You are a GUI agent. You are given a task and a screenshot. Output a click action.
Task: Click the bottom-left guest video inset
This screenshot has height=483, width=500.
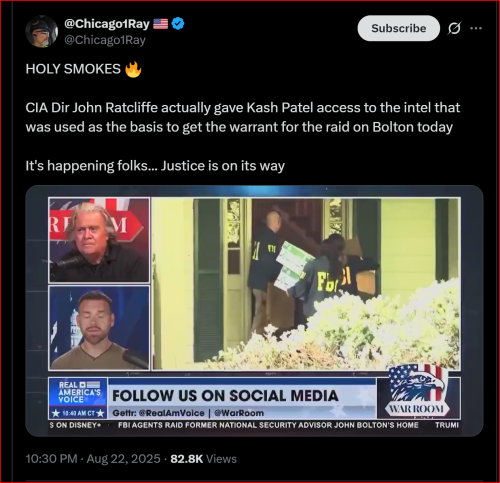(99, 328)
